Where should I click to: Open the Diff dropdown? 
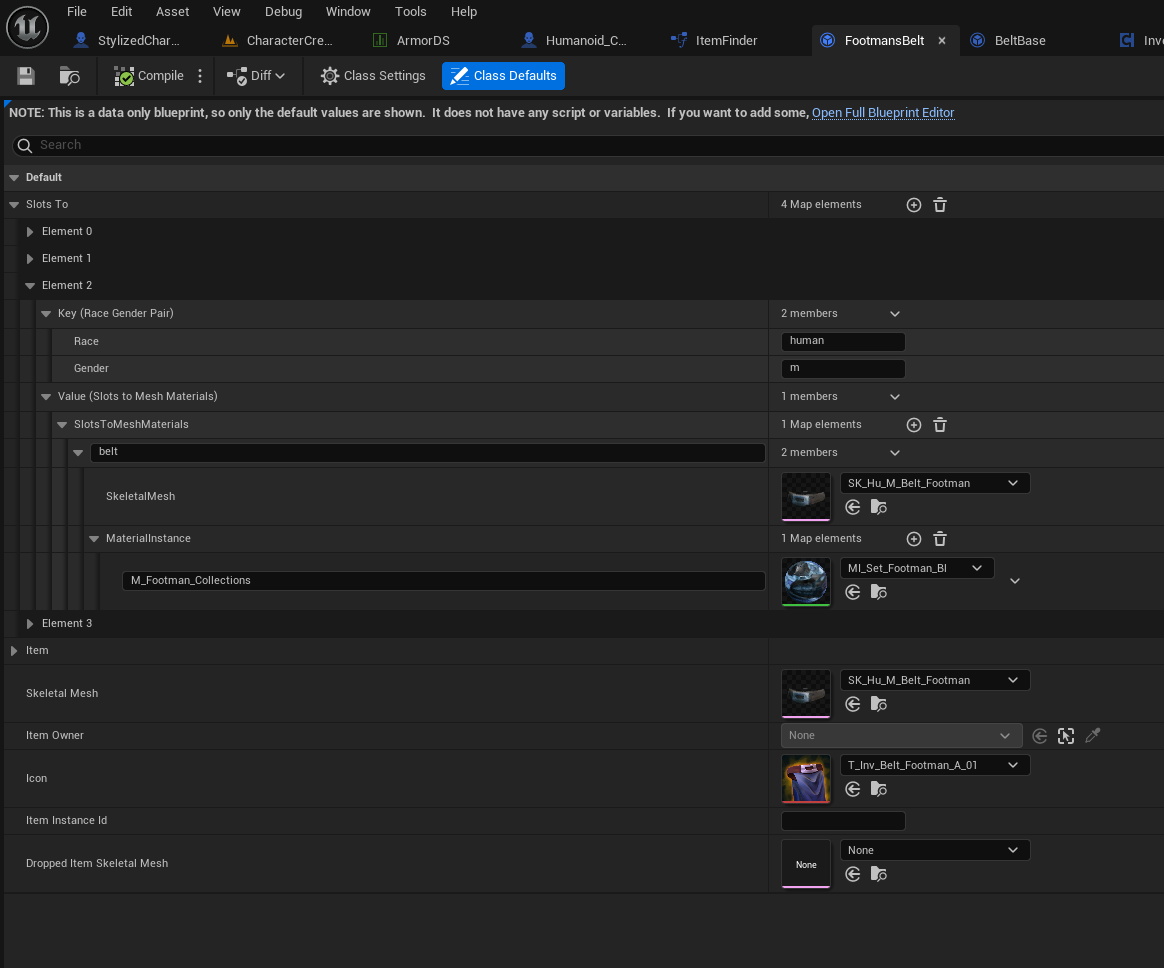(x=256, y=76)
